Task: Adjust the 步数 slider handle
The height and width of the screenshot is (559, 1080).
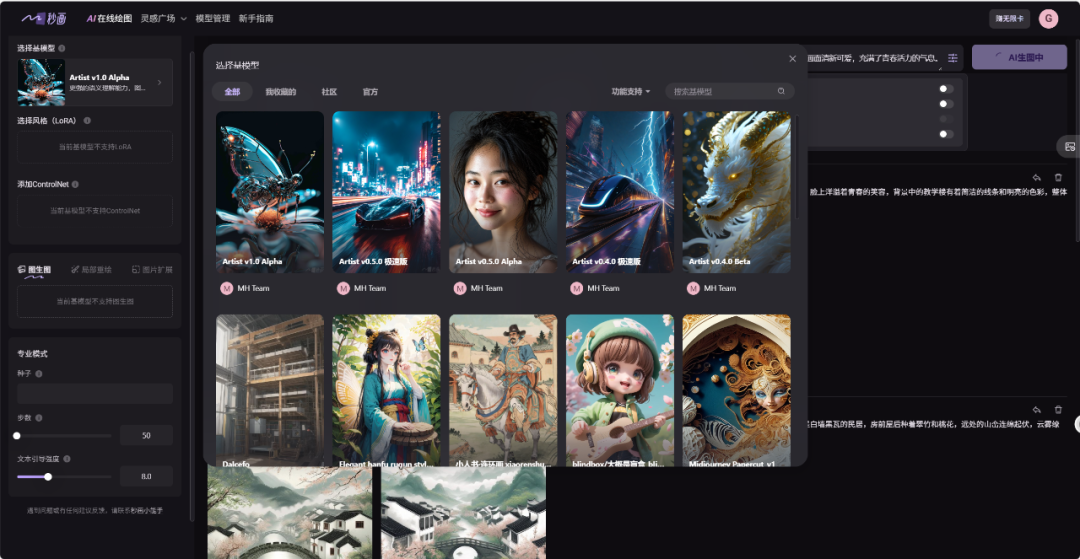Action: (x=17, y=436)
